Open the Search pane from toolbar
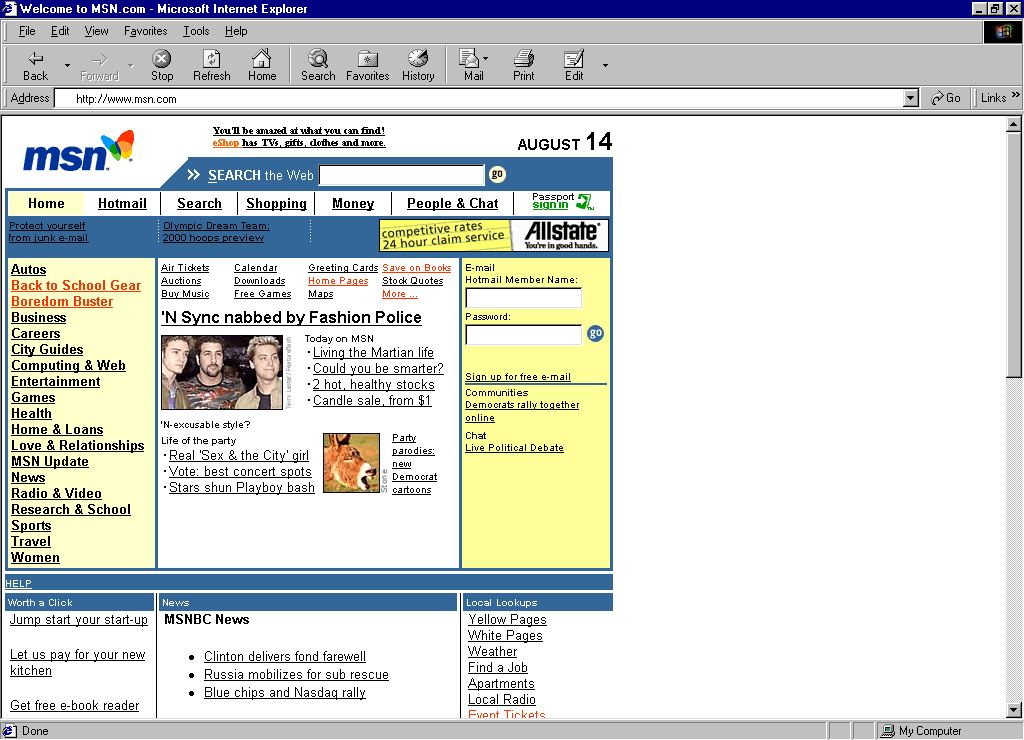 (x=318, y=66)
